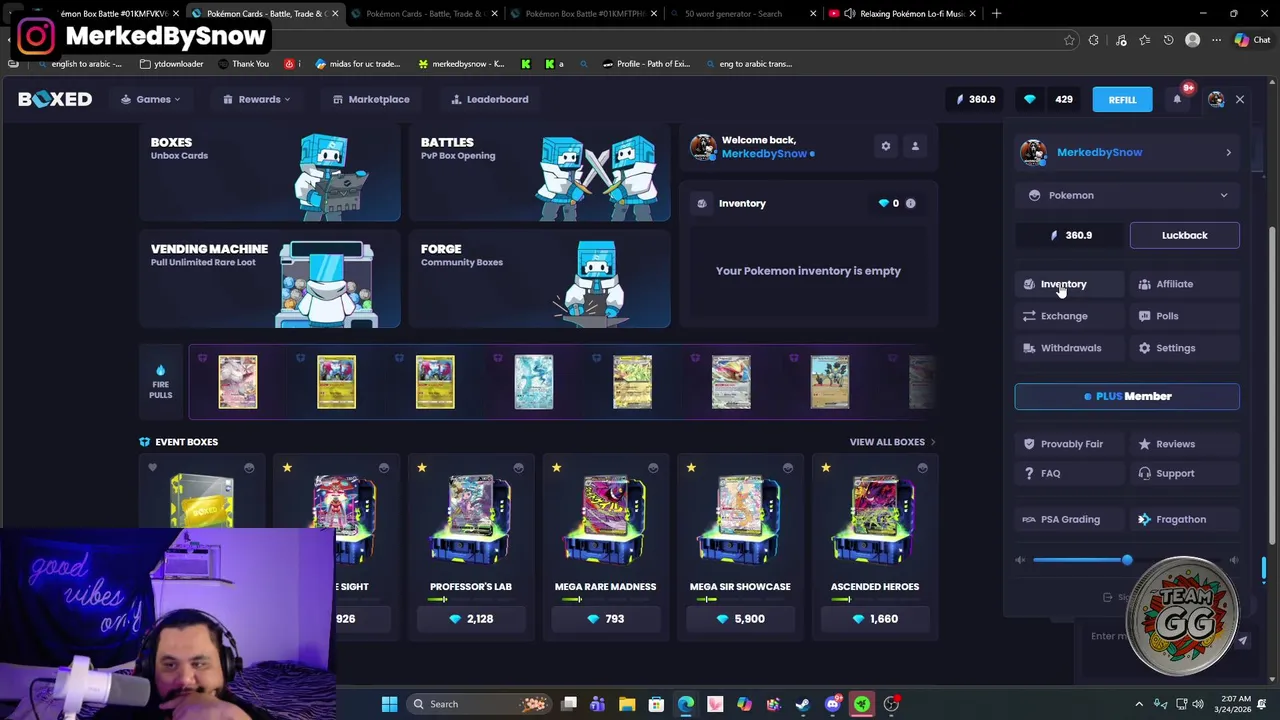
Task: Open the BOXES Unbox Cards tile
Action: 270,172
